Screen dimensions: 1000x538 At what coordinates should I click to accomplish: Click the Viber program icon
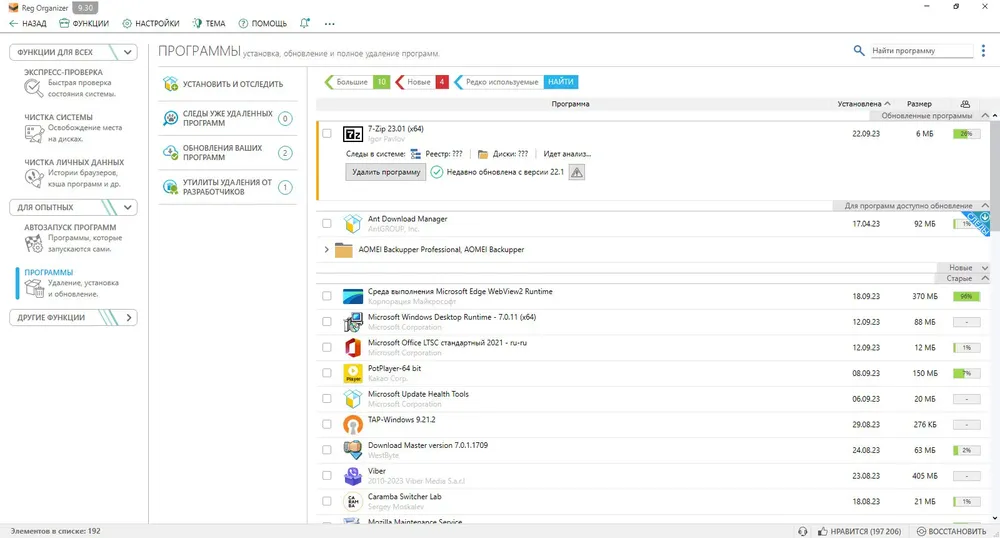[x=353, y=476]
